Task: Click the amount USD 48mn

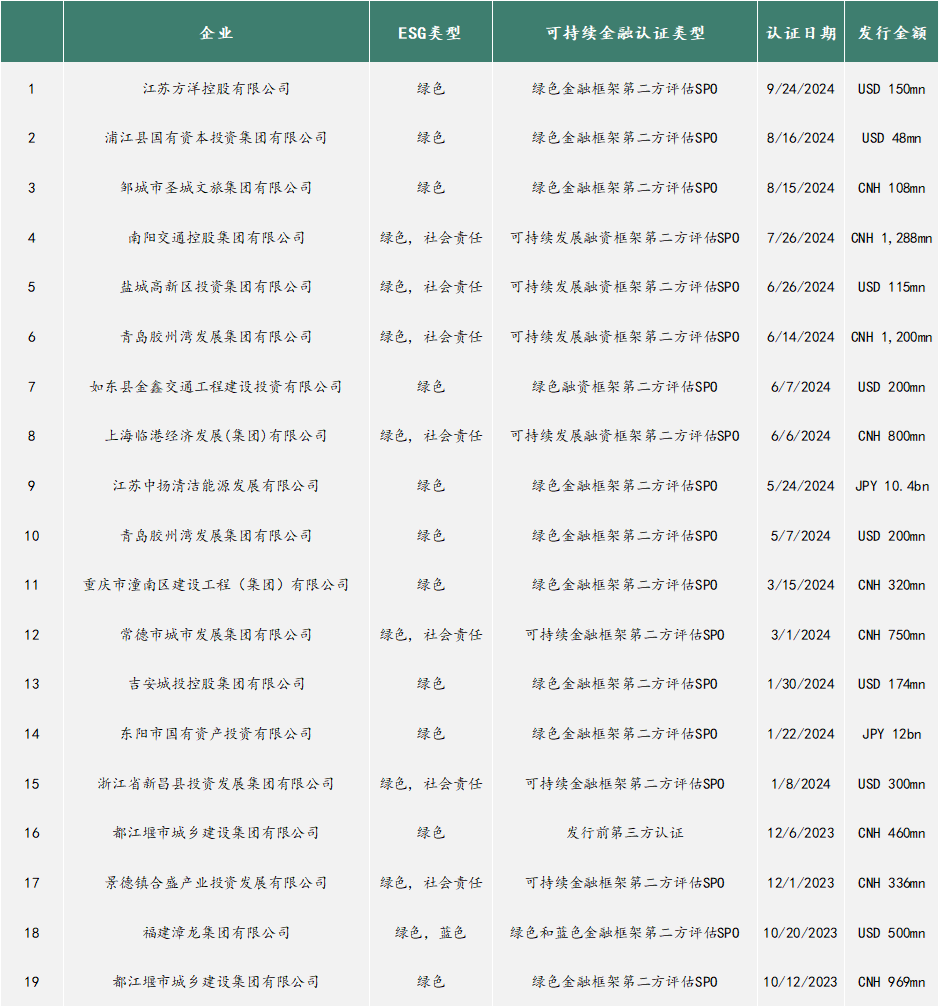Action: click(892, 138)
